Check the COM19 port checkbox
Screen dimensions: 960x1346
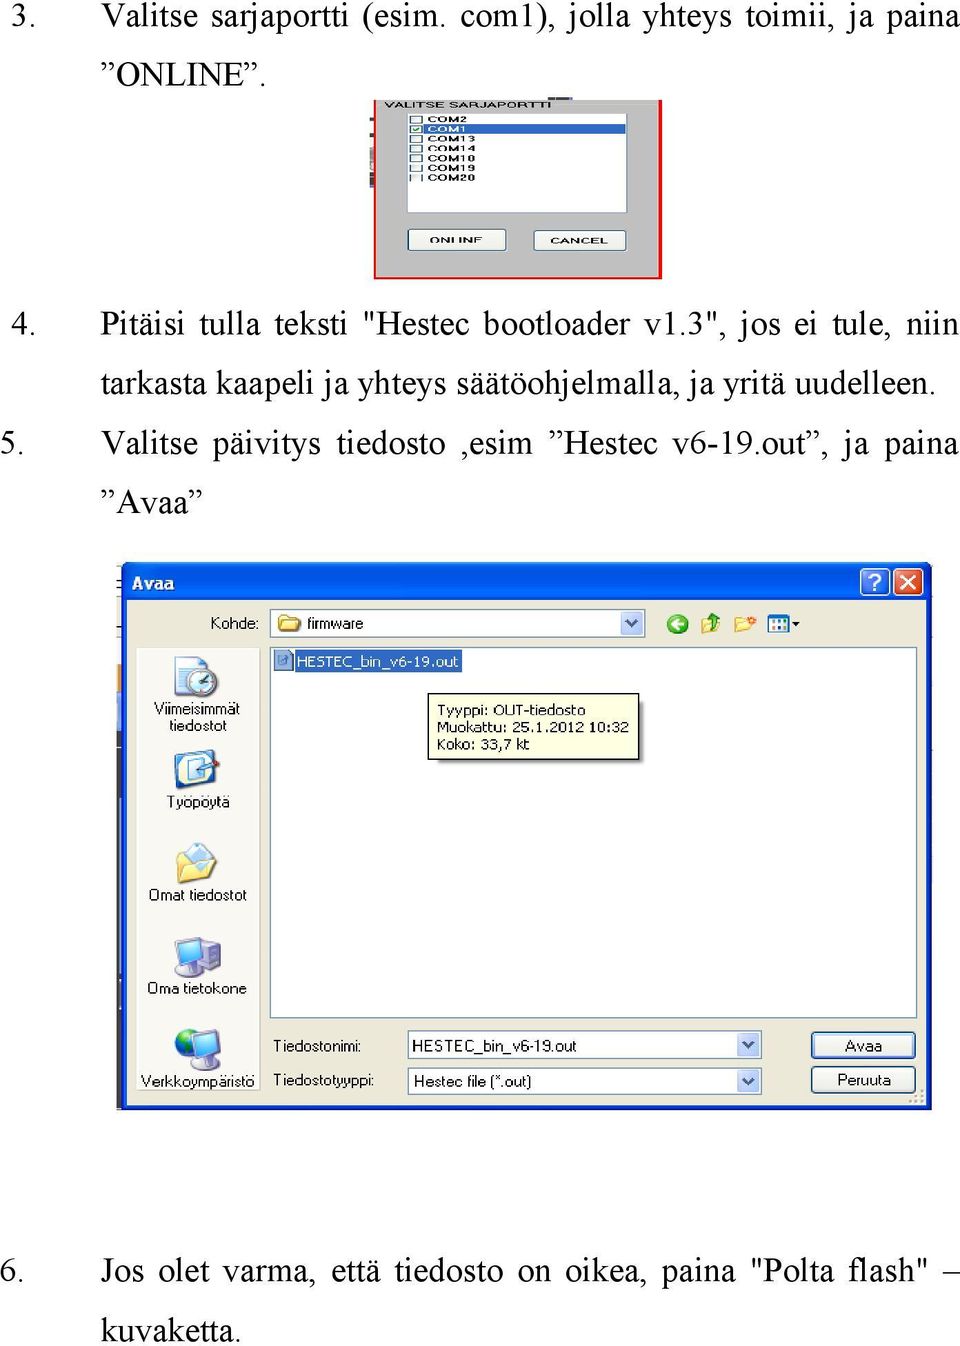tap(415, 168)
